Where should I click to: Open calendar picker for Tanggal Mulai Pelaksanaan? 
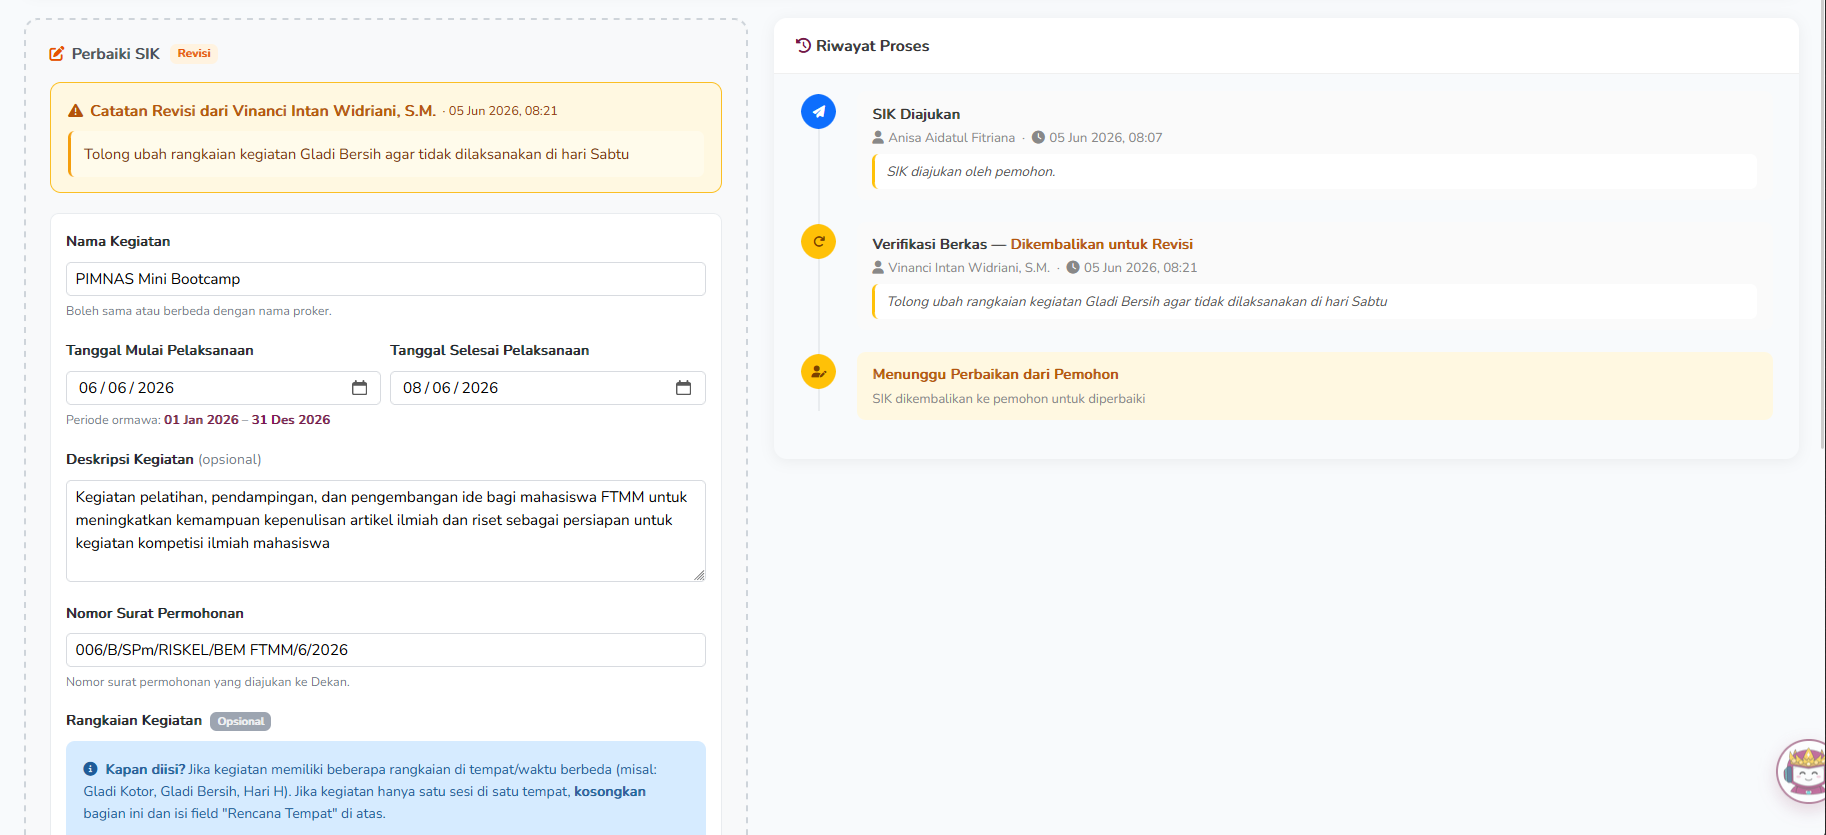click(x=360, y=388)
